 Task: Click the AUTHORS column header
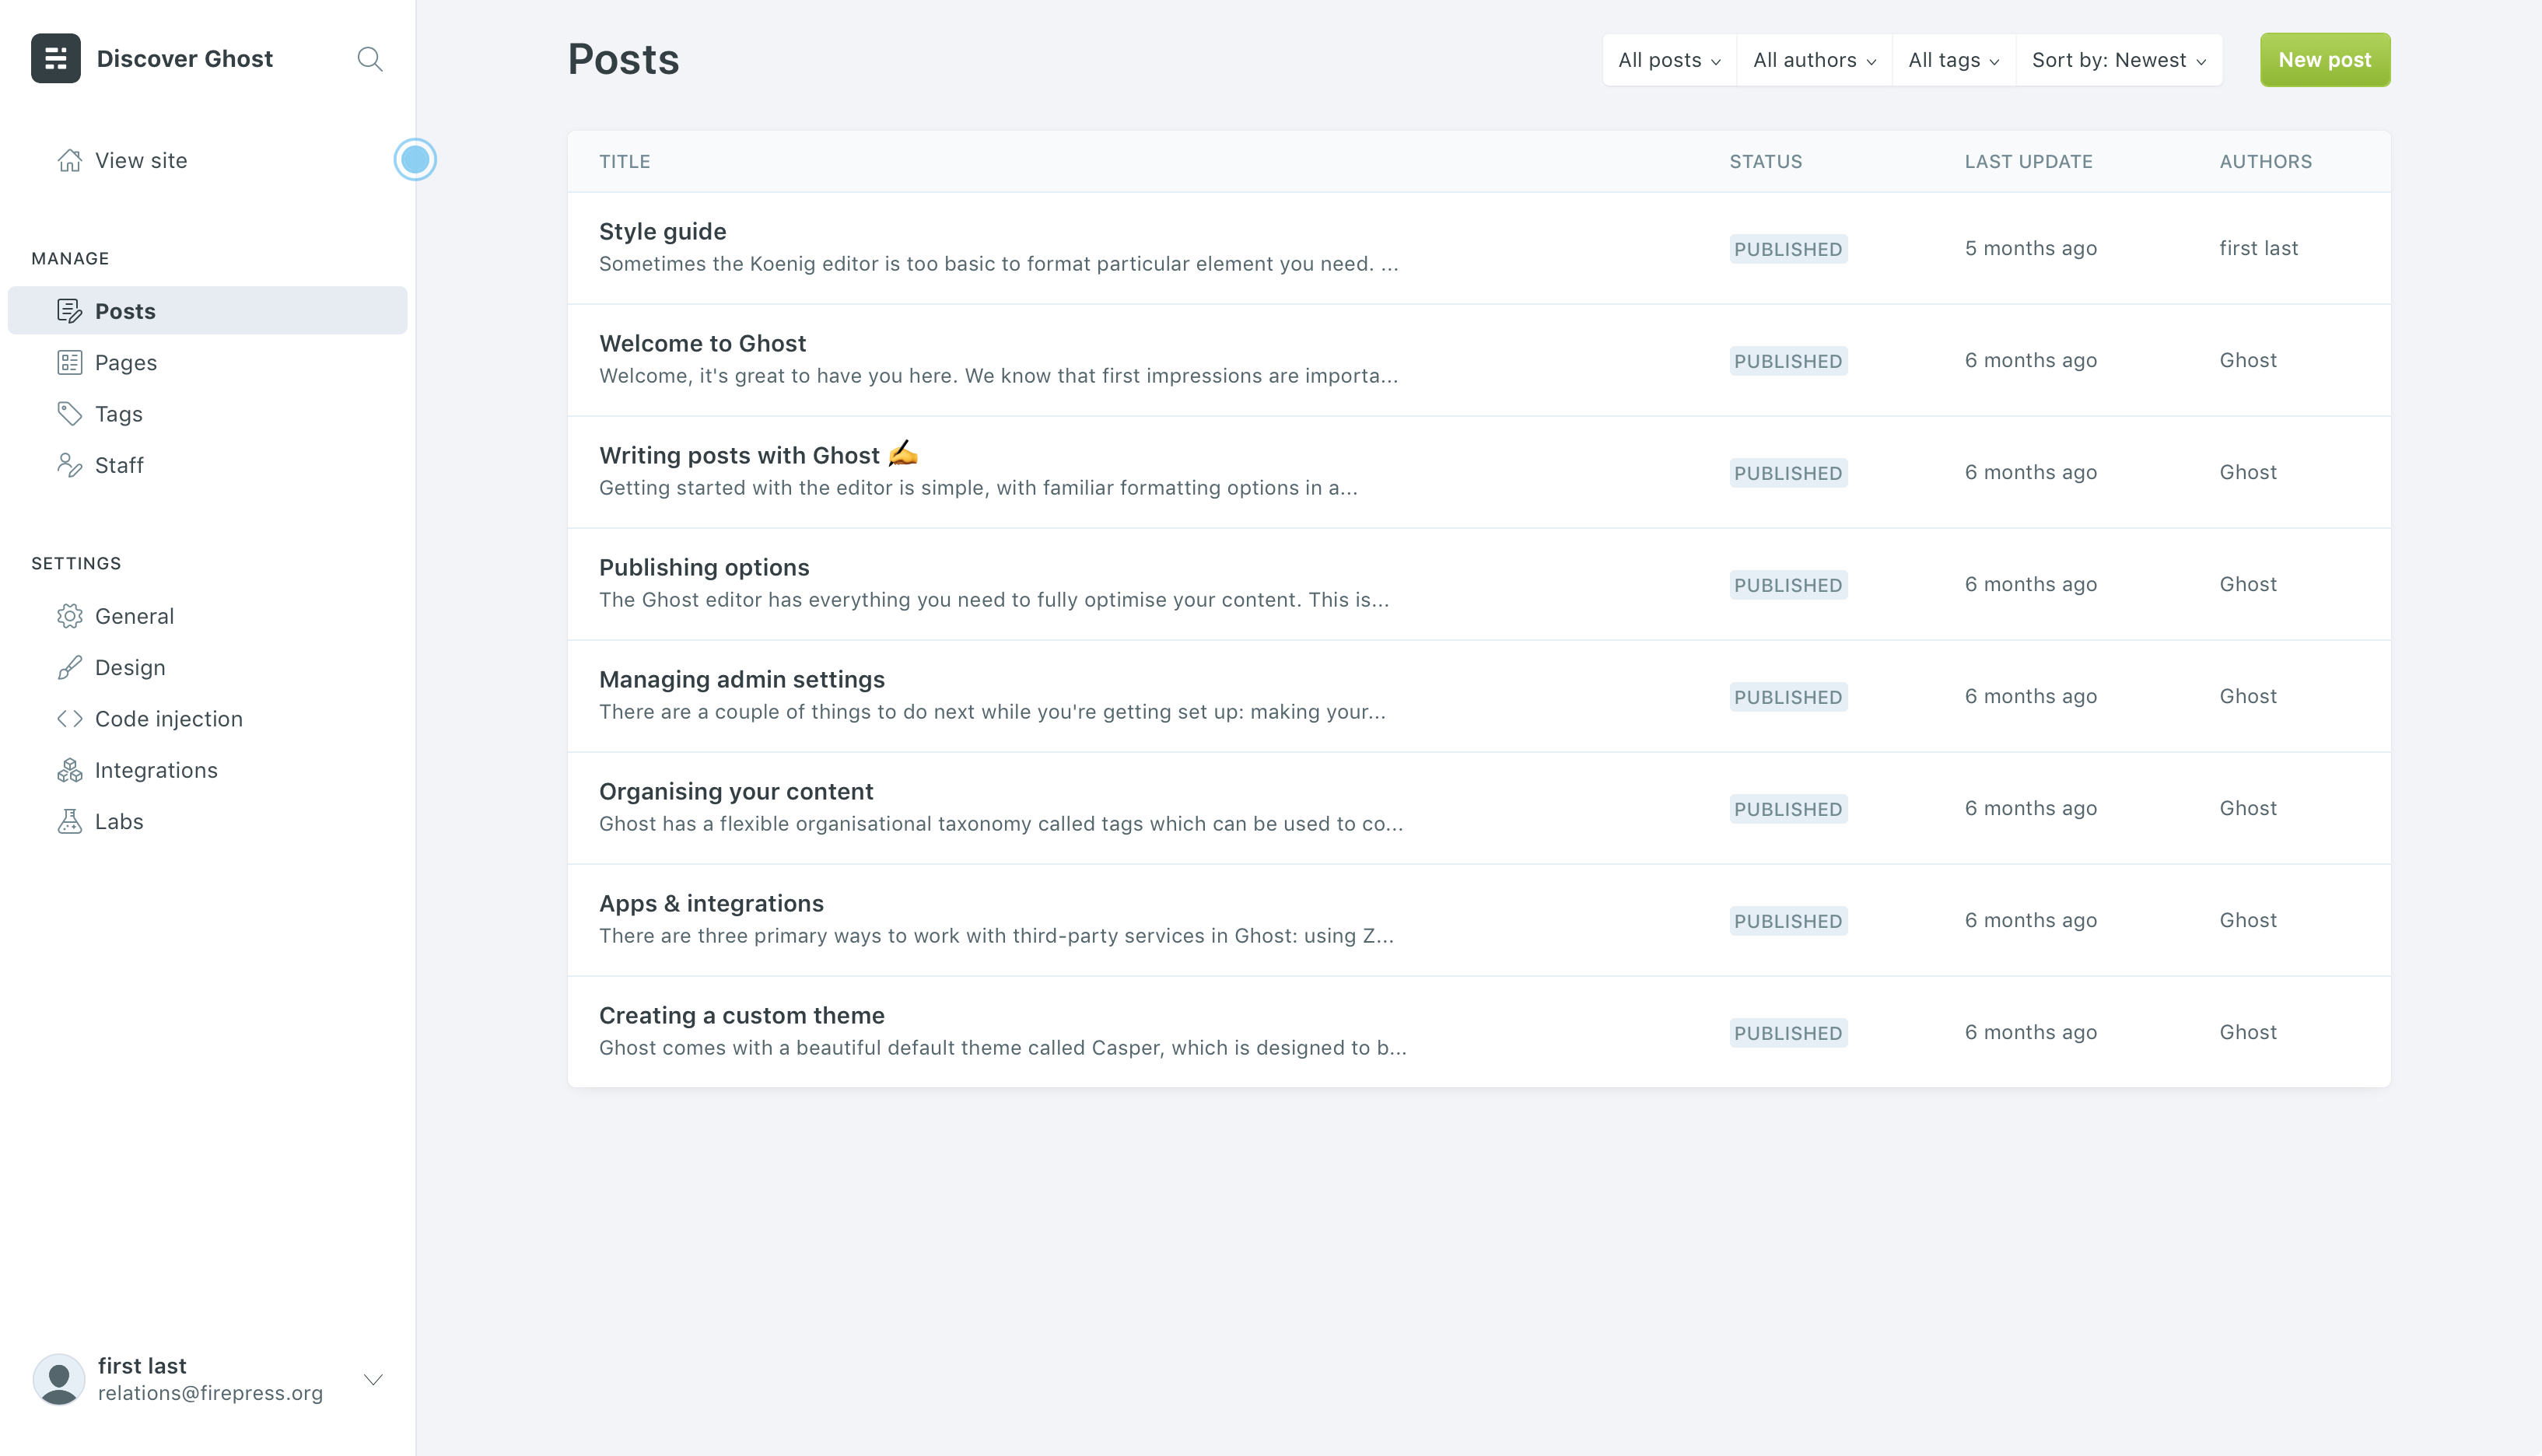tap(2266, 161)
